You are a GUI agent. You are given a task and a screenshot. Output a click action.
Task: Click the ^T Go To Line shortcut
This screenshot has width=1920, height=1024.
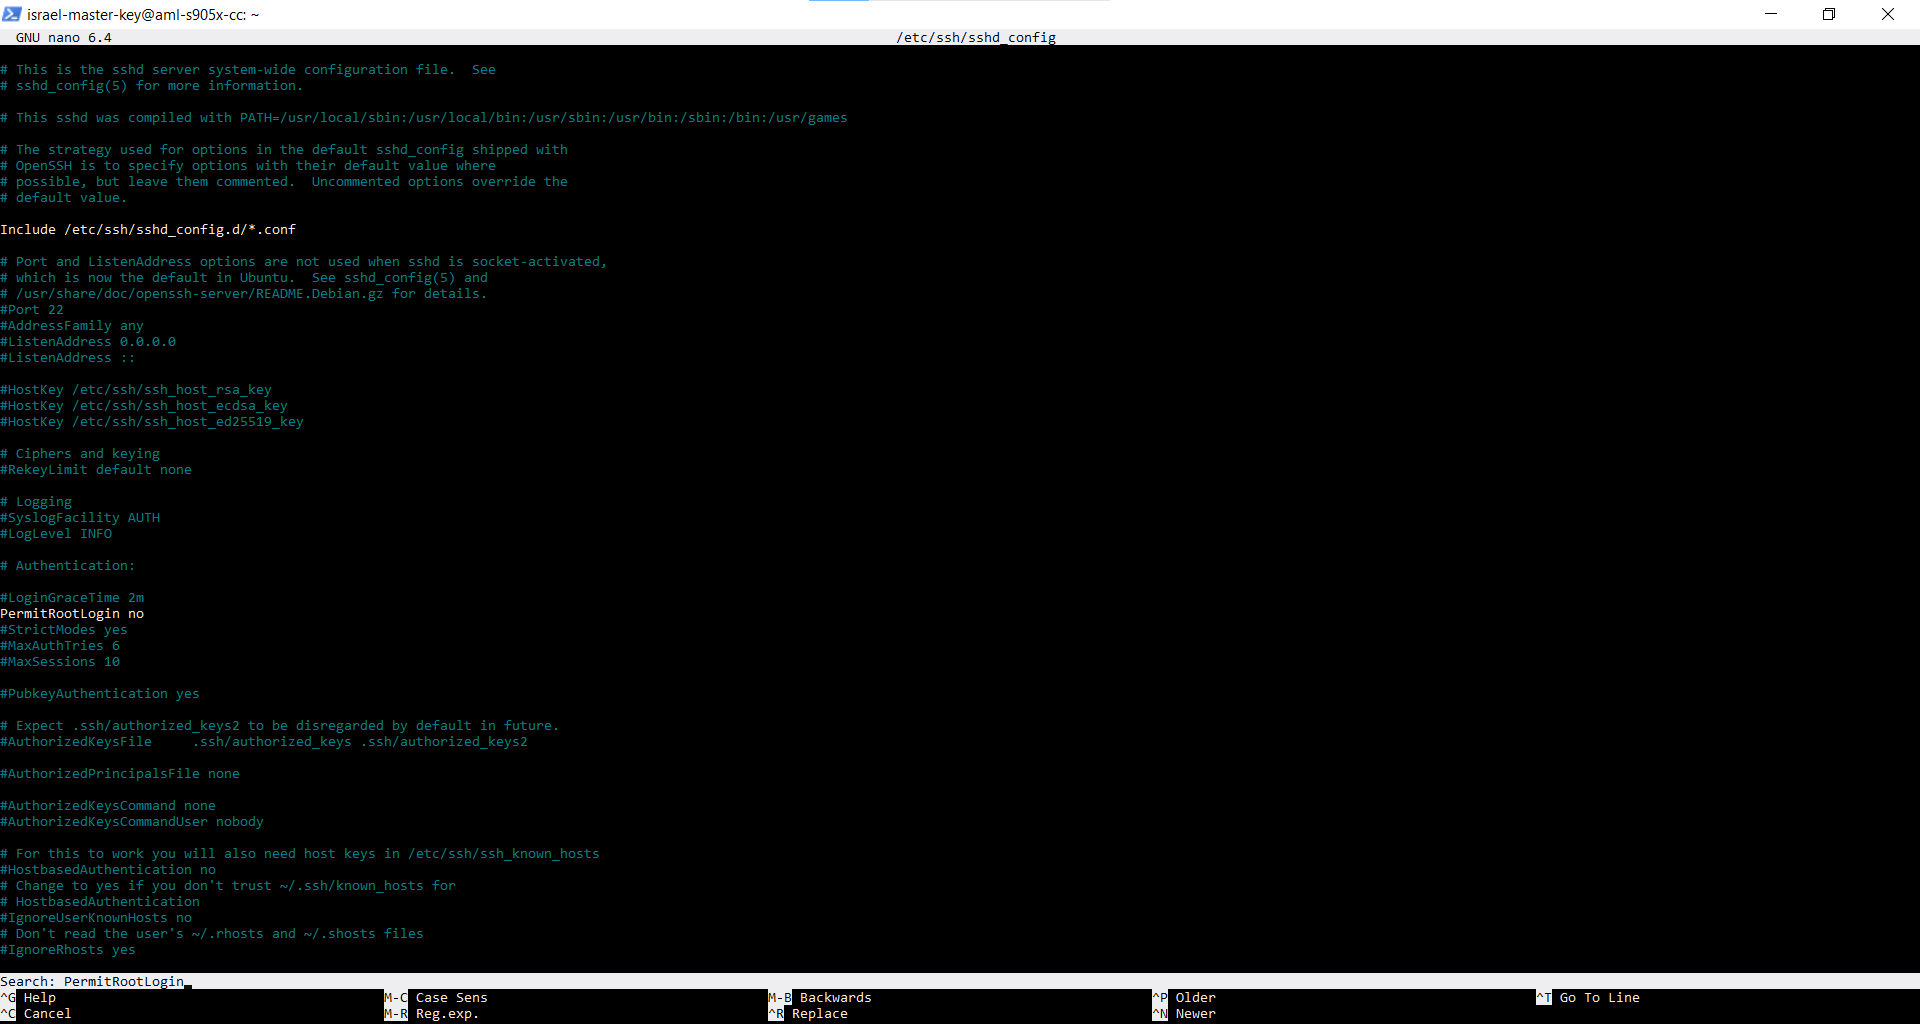[x=1588, y=997]
